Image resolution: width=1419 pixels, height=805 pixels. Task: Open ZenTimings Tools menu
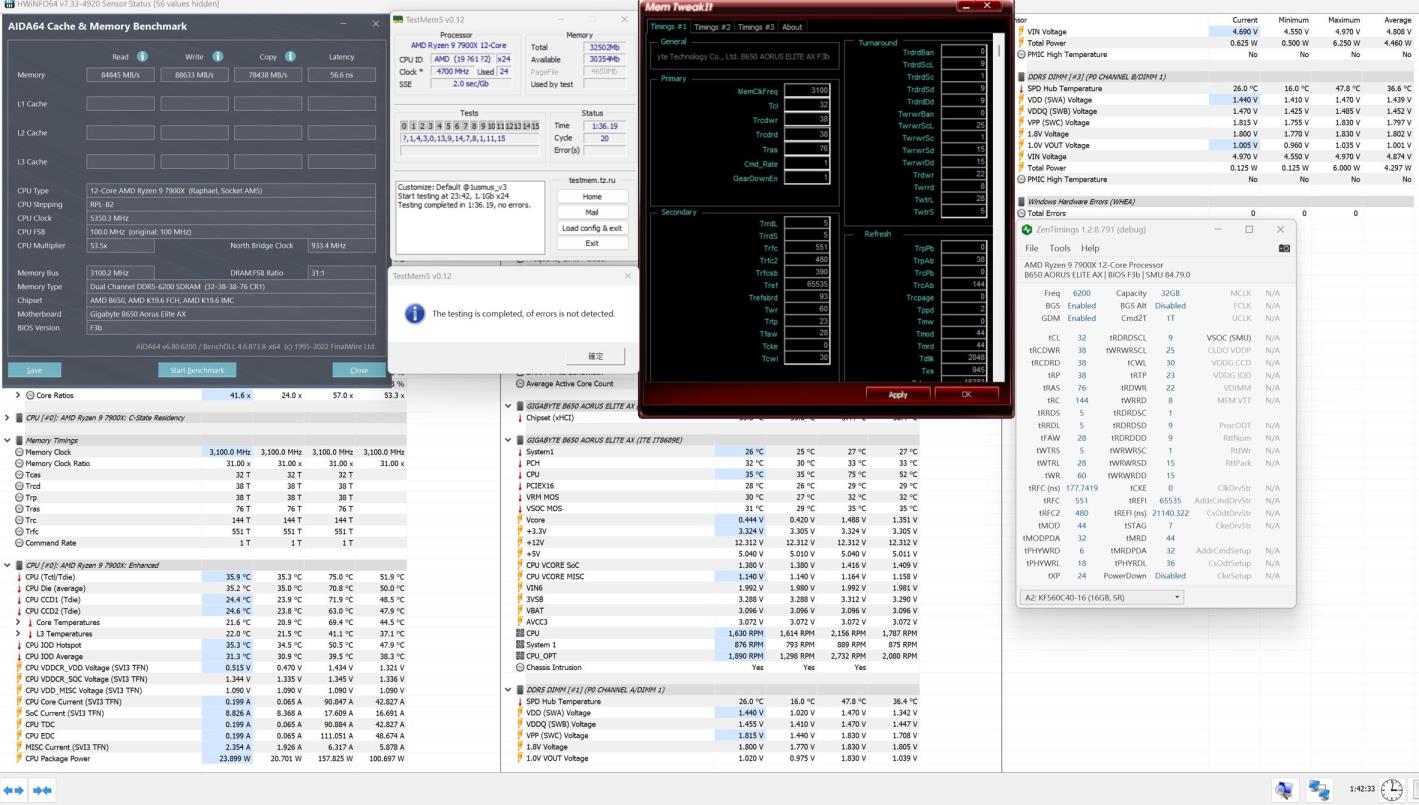pos(1060,248)
